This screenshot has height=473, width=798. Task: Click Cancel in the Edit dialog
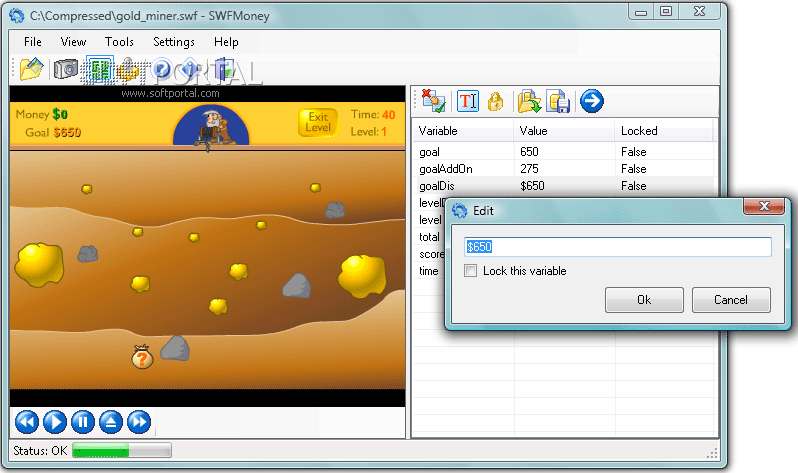pos(731,300)
